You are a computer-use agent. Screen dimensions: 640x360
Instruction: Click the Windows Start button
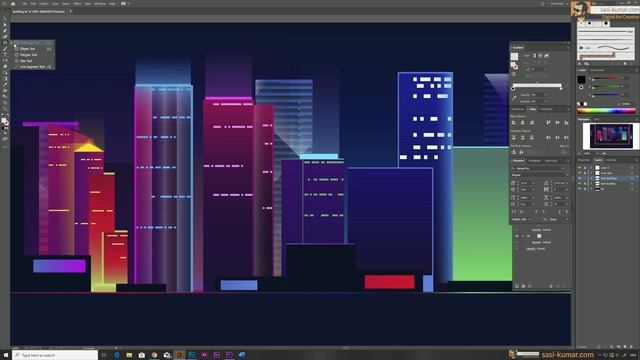tap(6, 355)
